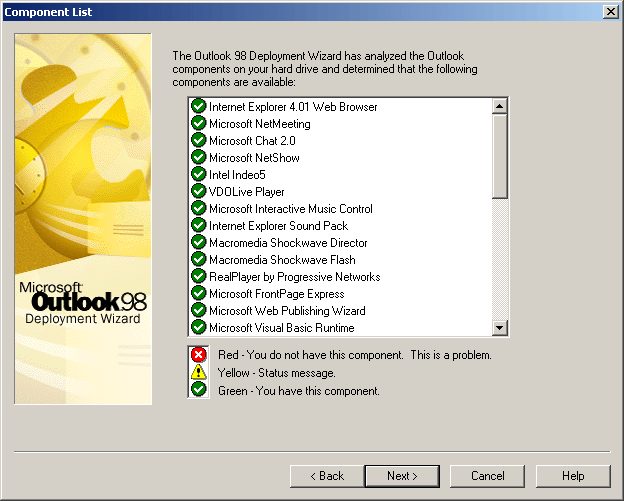Click the red X legend icon
The image size is (624, 501).
[199, 354]
